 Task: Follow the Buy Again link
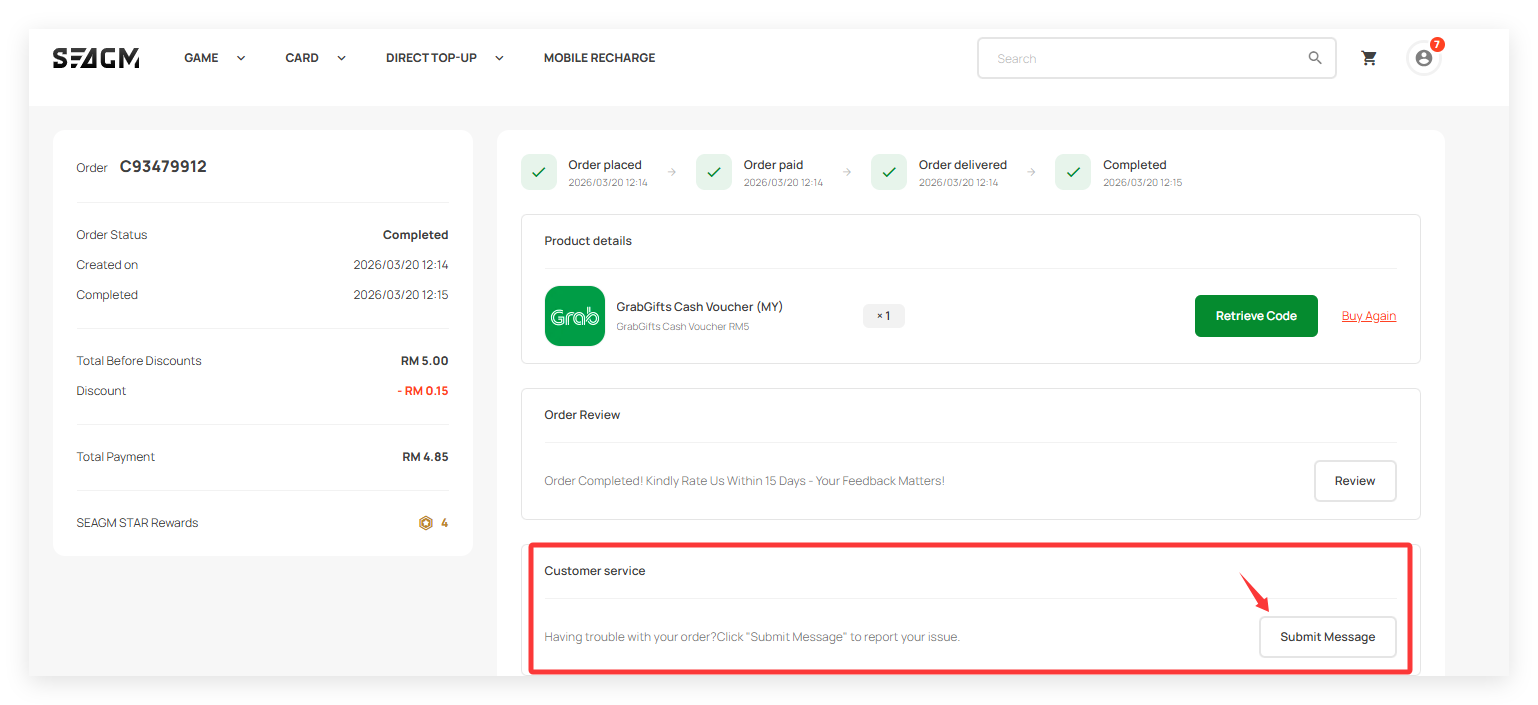point(1368,316)
